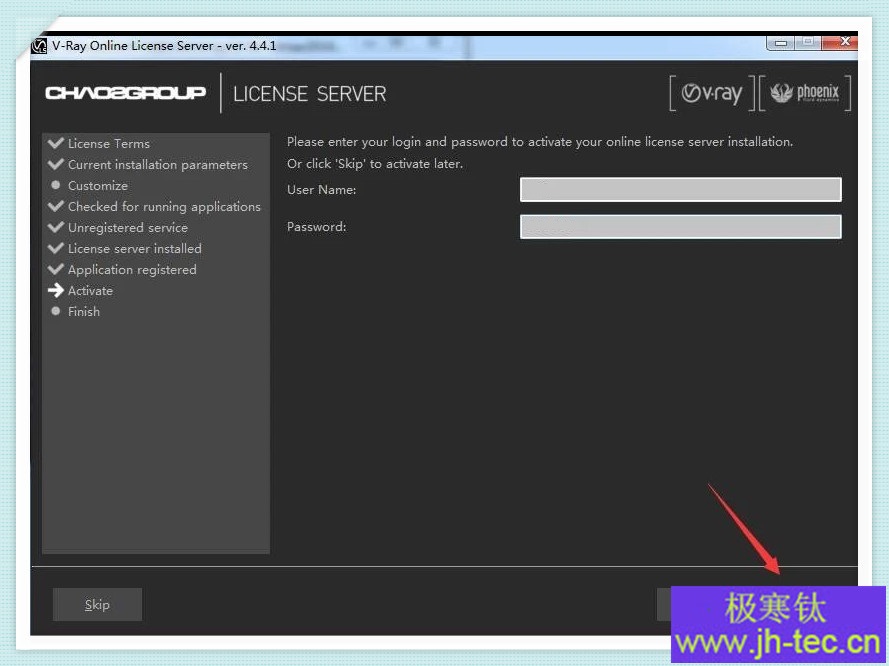The height and width of the screenshot is (666, 889).
Task: Select the "Activate" step
Action: tap(90, 290)
